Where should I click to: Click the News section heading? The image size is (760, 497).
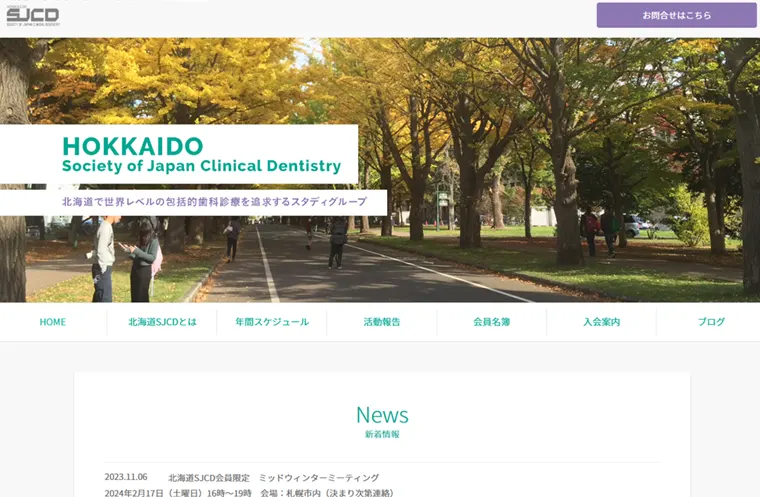pyautogui.click(x=382, y=414)
